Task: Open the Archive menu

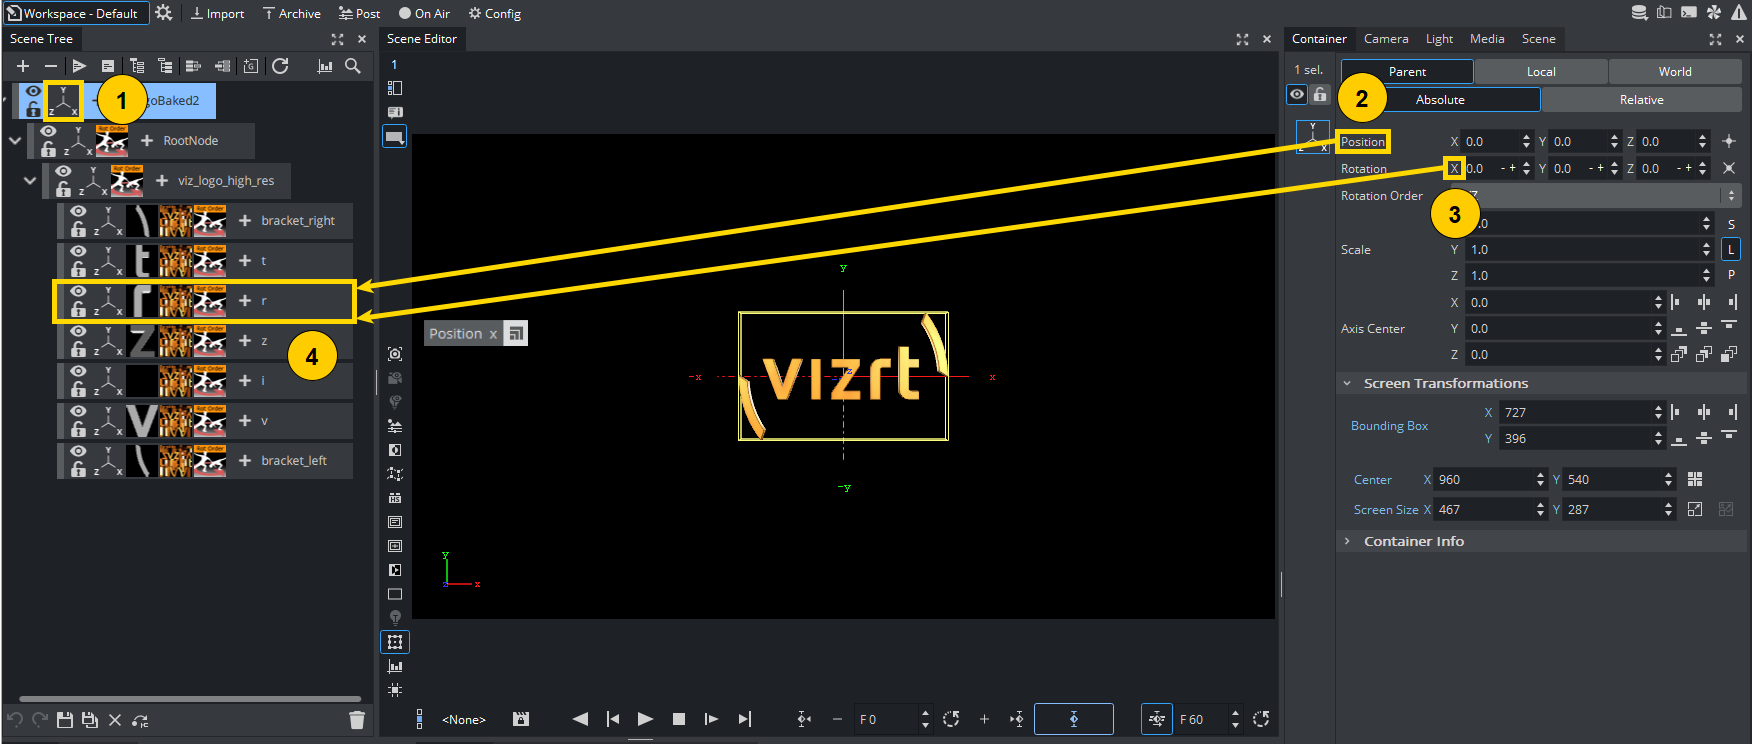Action: tap(292, 13)
